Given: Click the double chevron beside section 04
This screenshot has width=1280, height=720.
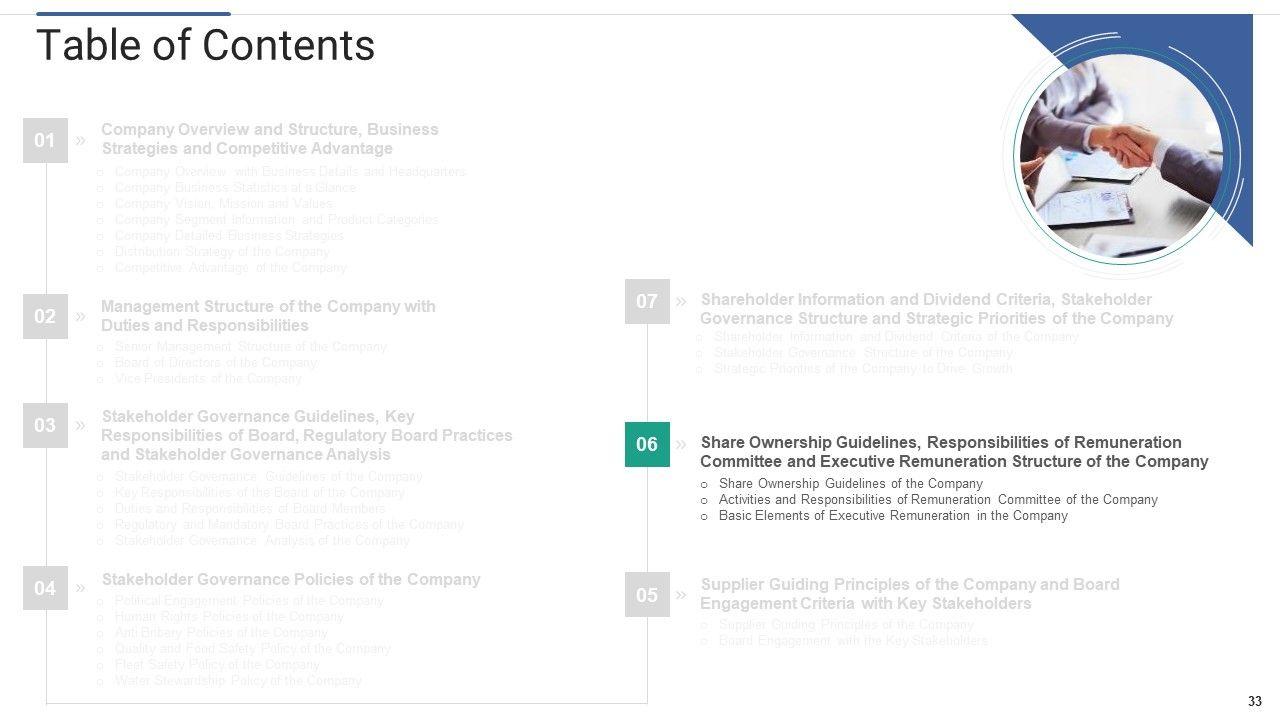Looking at the screenshot, I should coord(80,588).
